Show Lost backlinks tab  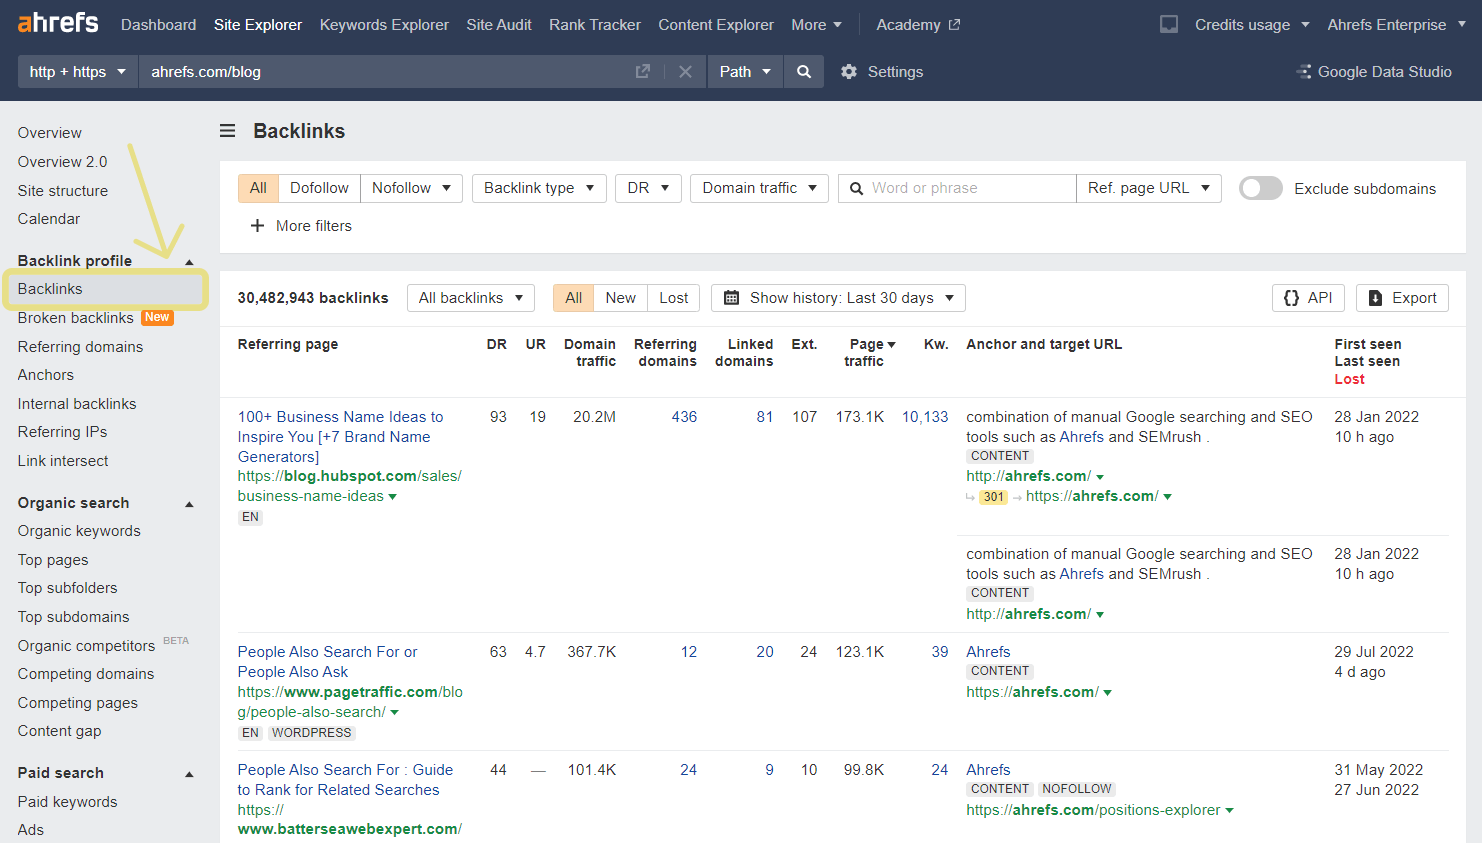point(674,298)
